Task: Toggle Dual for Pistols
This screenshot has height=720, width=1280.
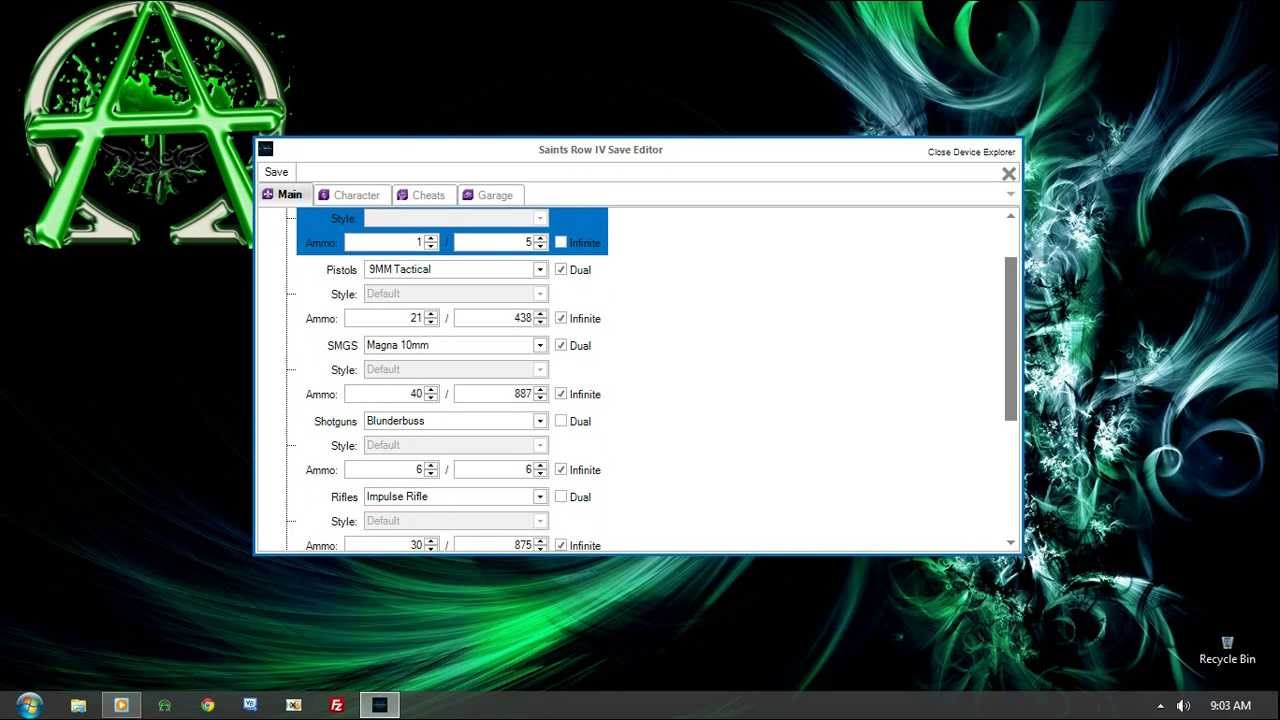Action: 561,269
